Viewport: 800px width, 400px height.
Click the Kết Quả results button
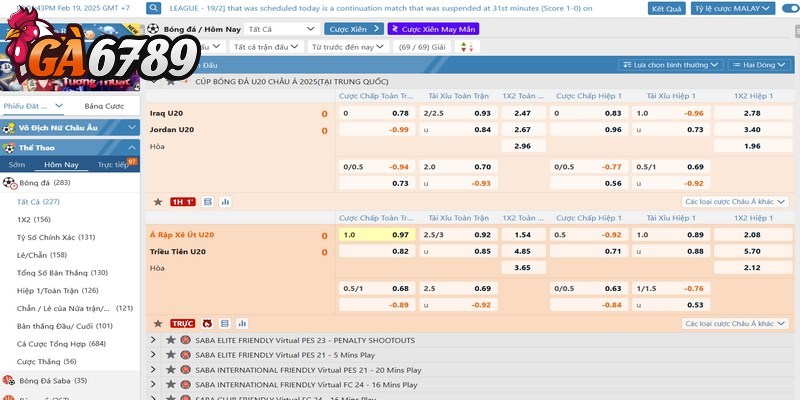pos(666,9)
